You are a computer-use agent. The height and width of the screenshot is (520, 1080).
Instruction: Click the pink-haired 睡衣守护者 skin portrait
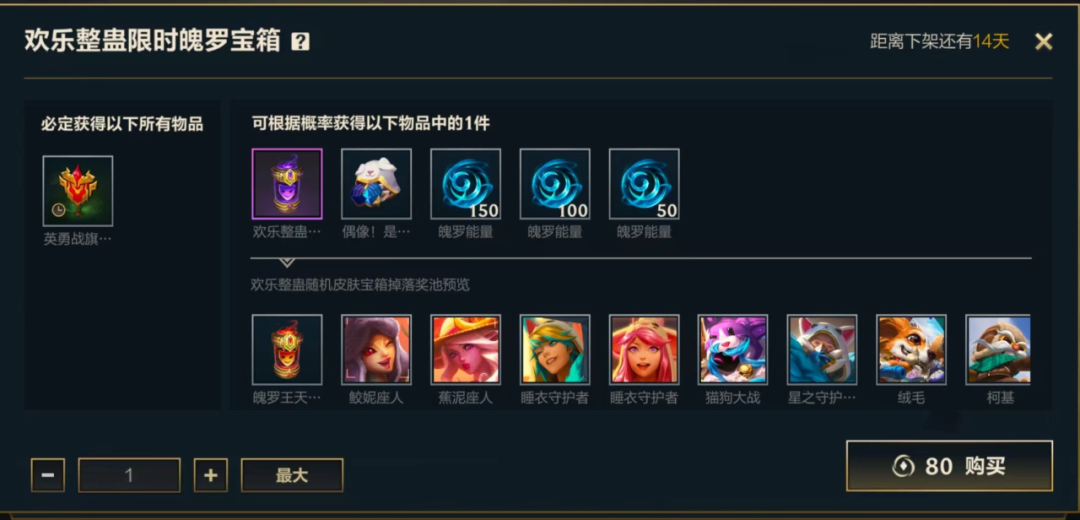click(644, 349)
